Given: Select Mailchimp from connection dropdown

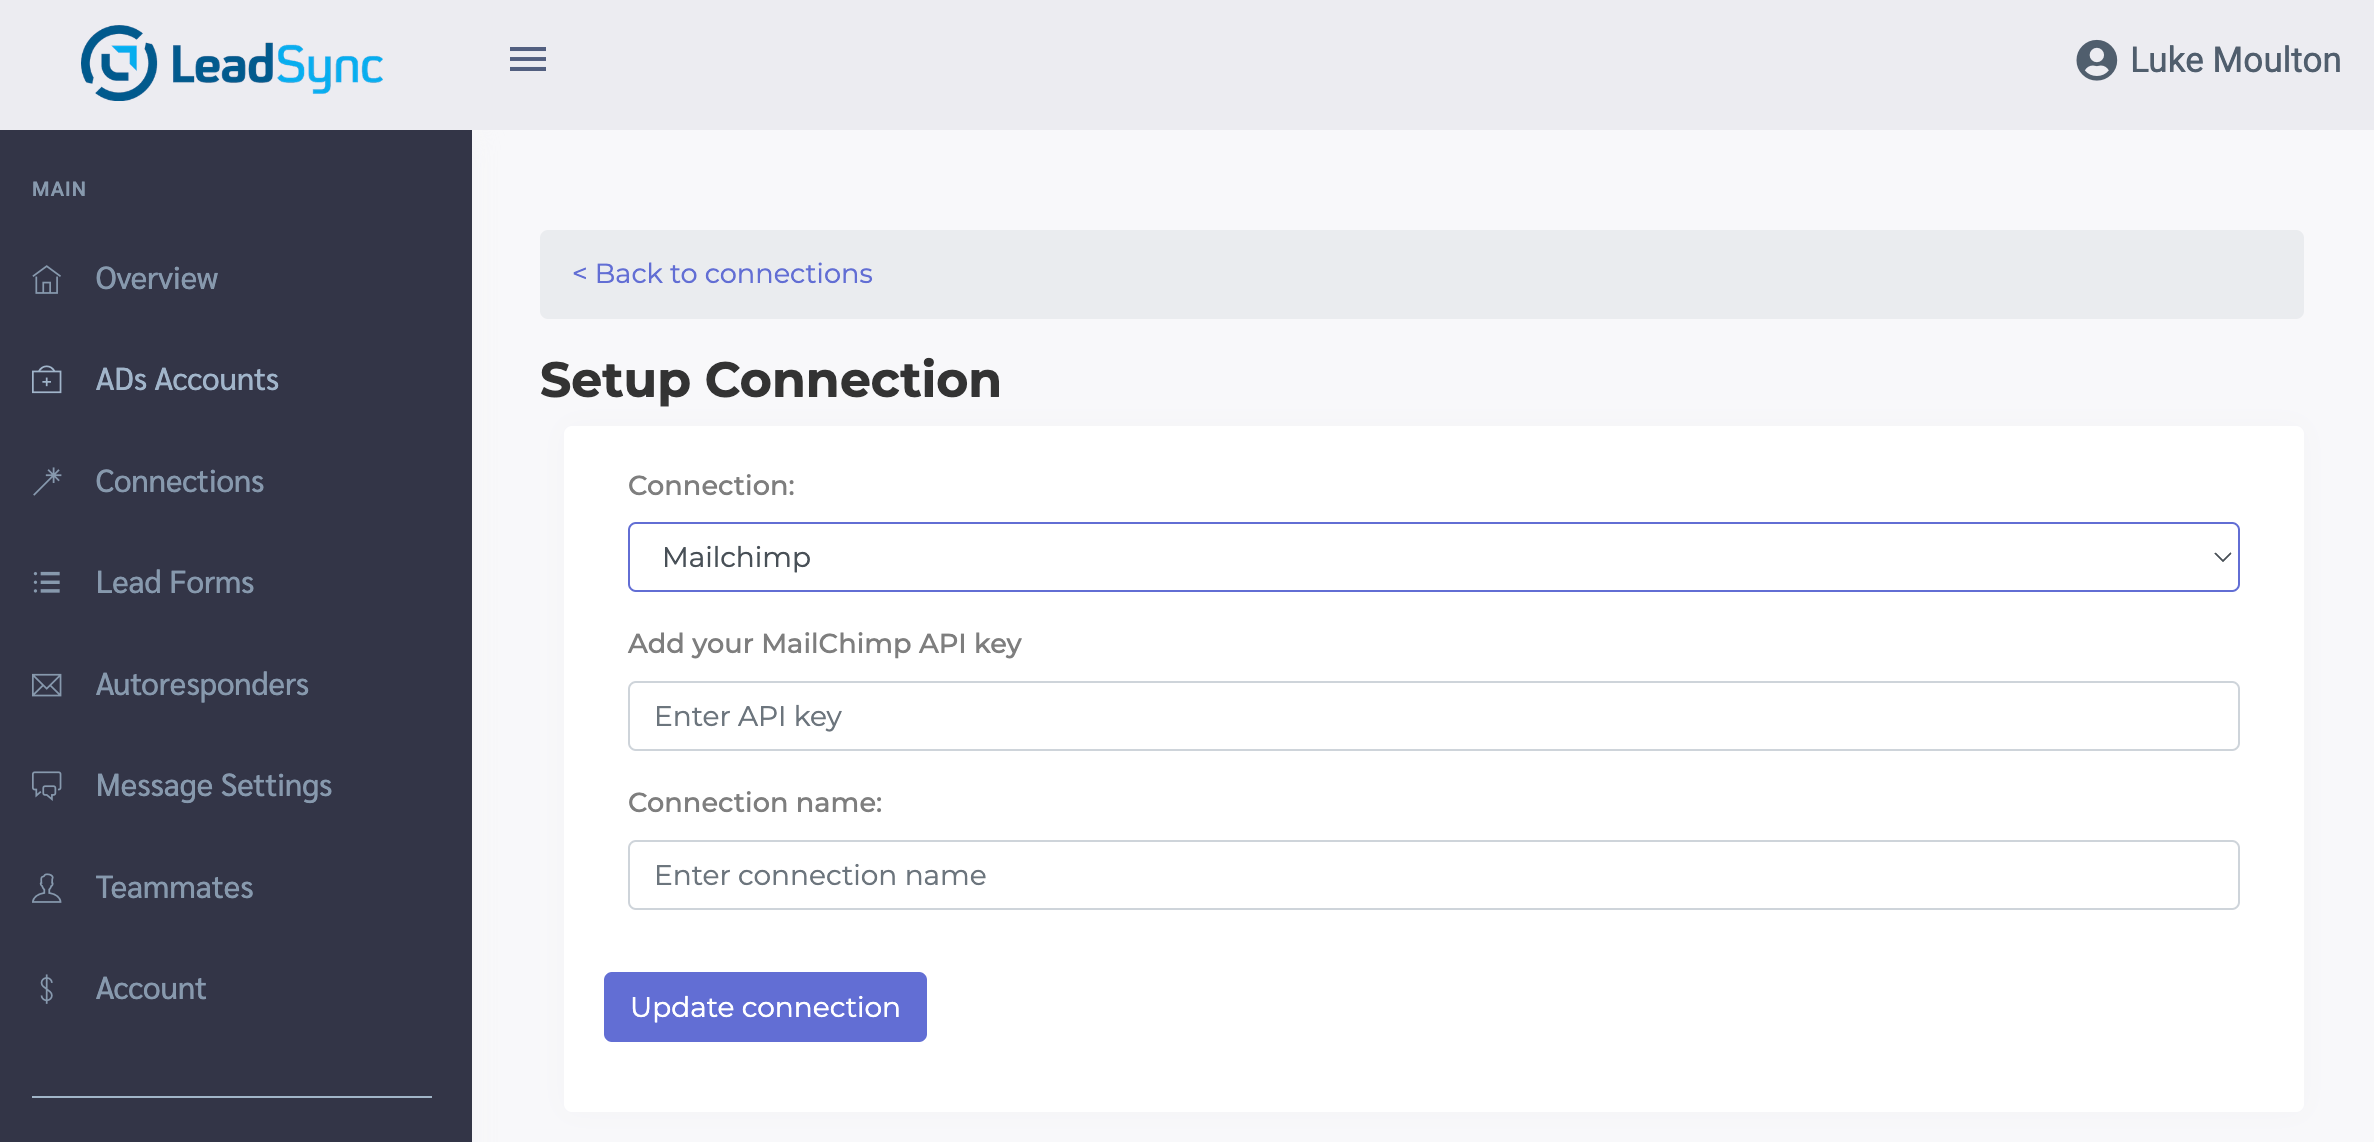Looking at the screenshot, I should [x=1434, y=556].
